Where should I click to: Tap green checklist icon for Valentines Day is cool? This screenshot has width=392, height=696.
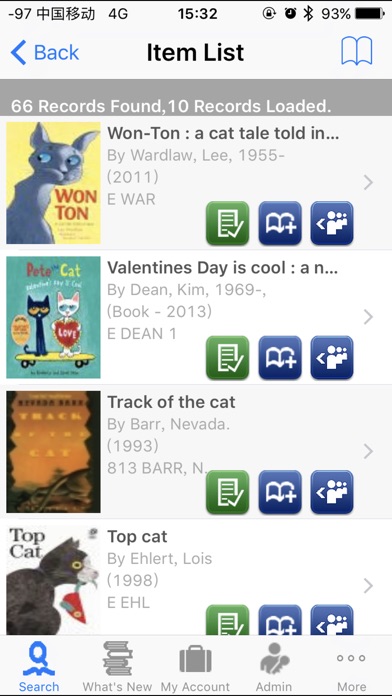[x=228, y=358]
